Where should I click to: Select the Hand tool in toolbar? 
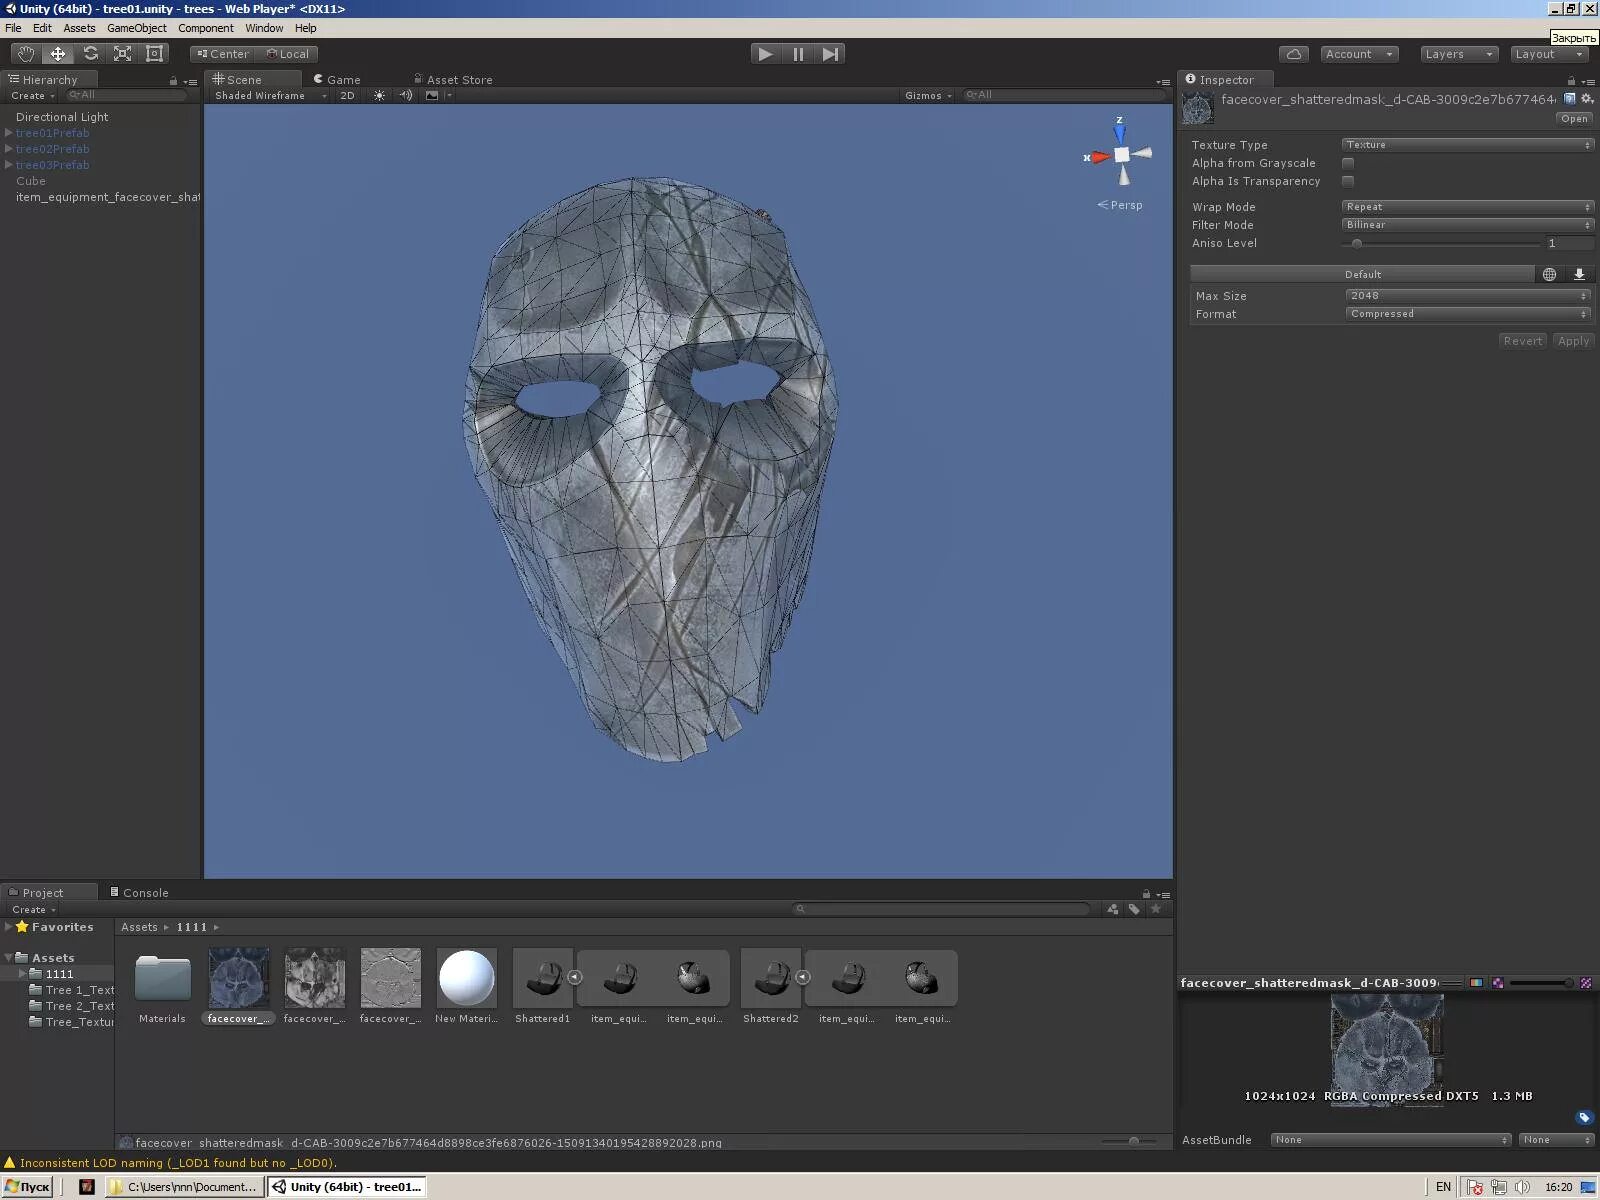tap(25, 54)
